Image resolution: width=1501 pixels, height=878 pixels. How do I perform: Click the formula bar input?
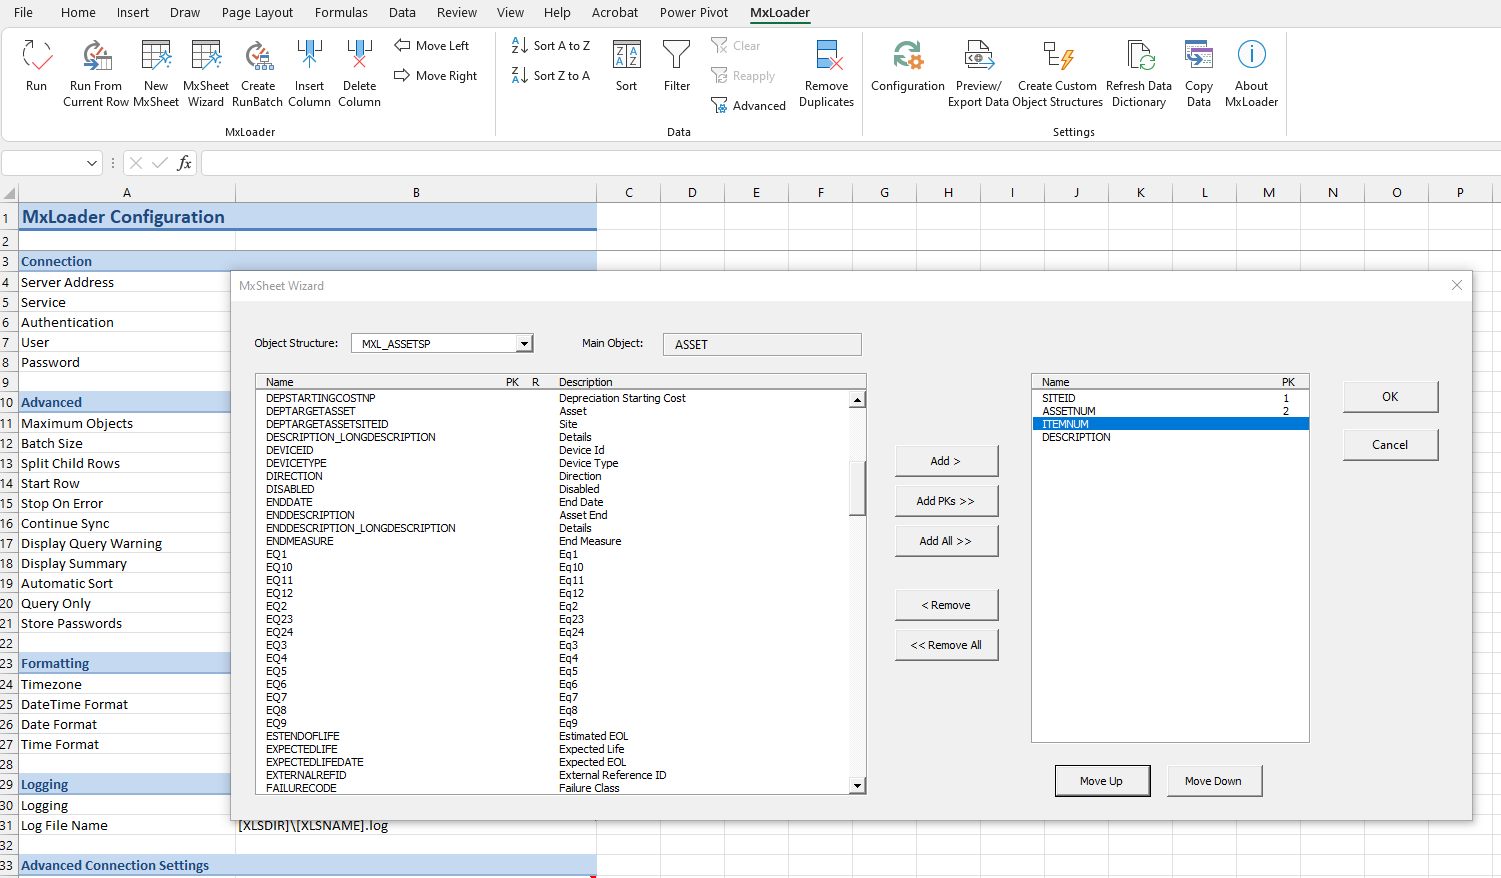tap(850, 163)
